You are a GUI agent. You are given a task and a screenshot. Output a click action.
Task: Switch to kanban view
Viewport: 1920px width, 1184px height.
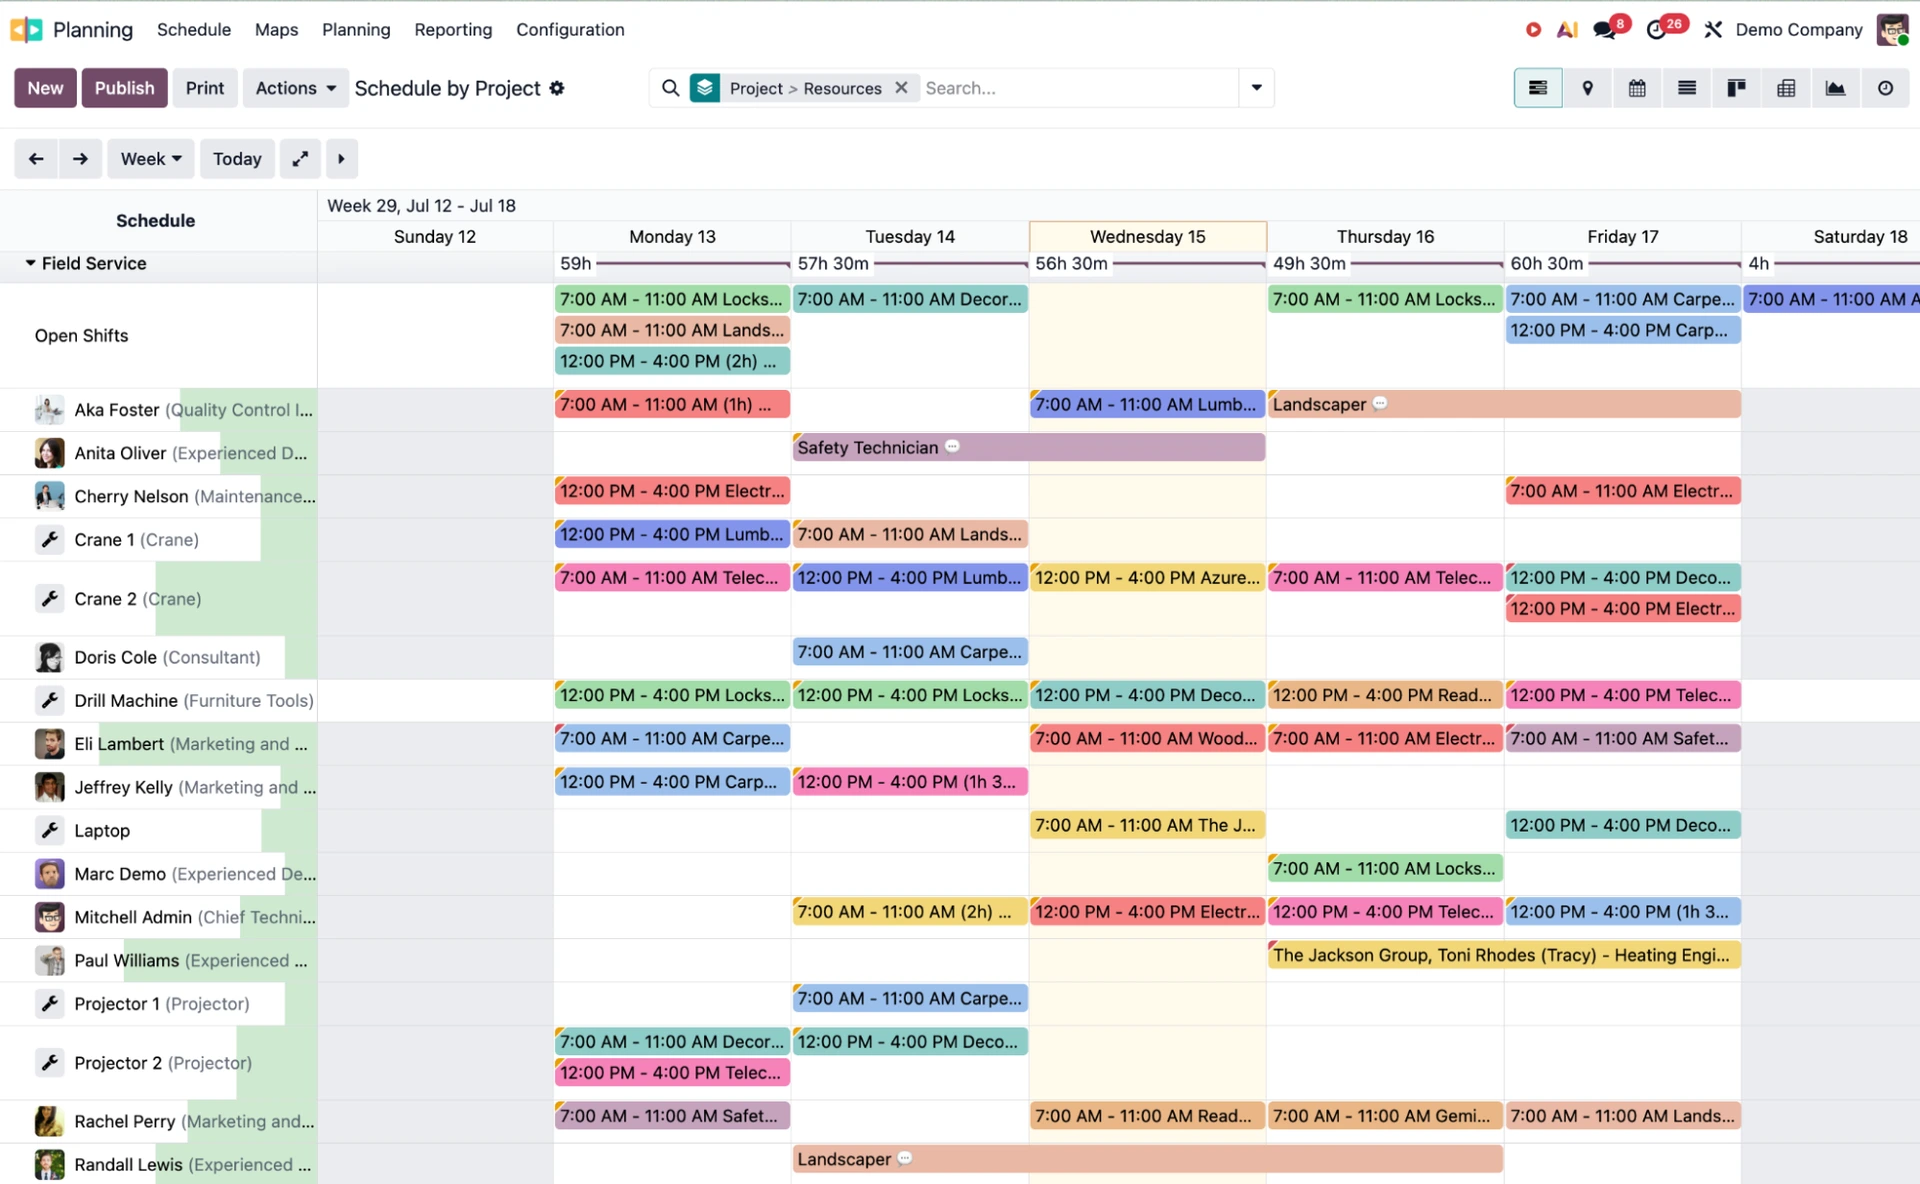pyautogui.click(x=1736, y=88)
